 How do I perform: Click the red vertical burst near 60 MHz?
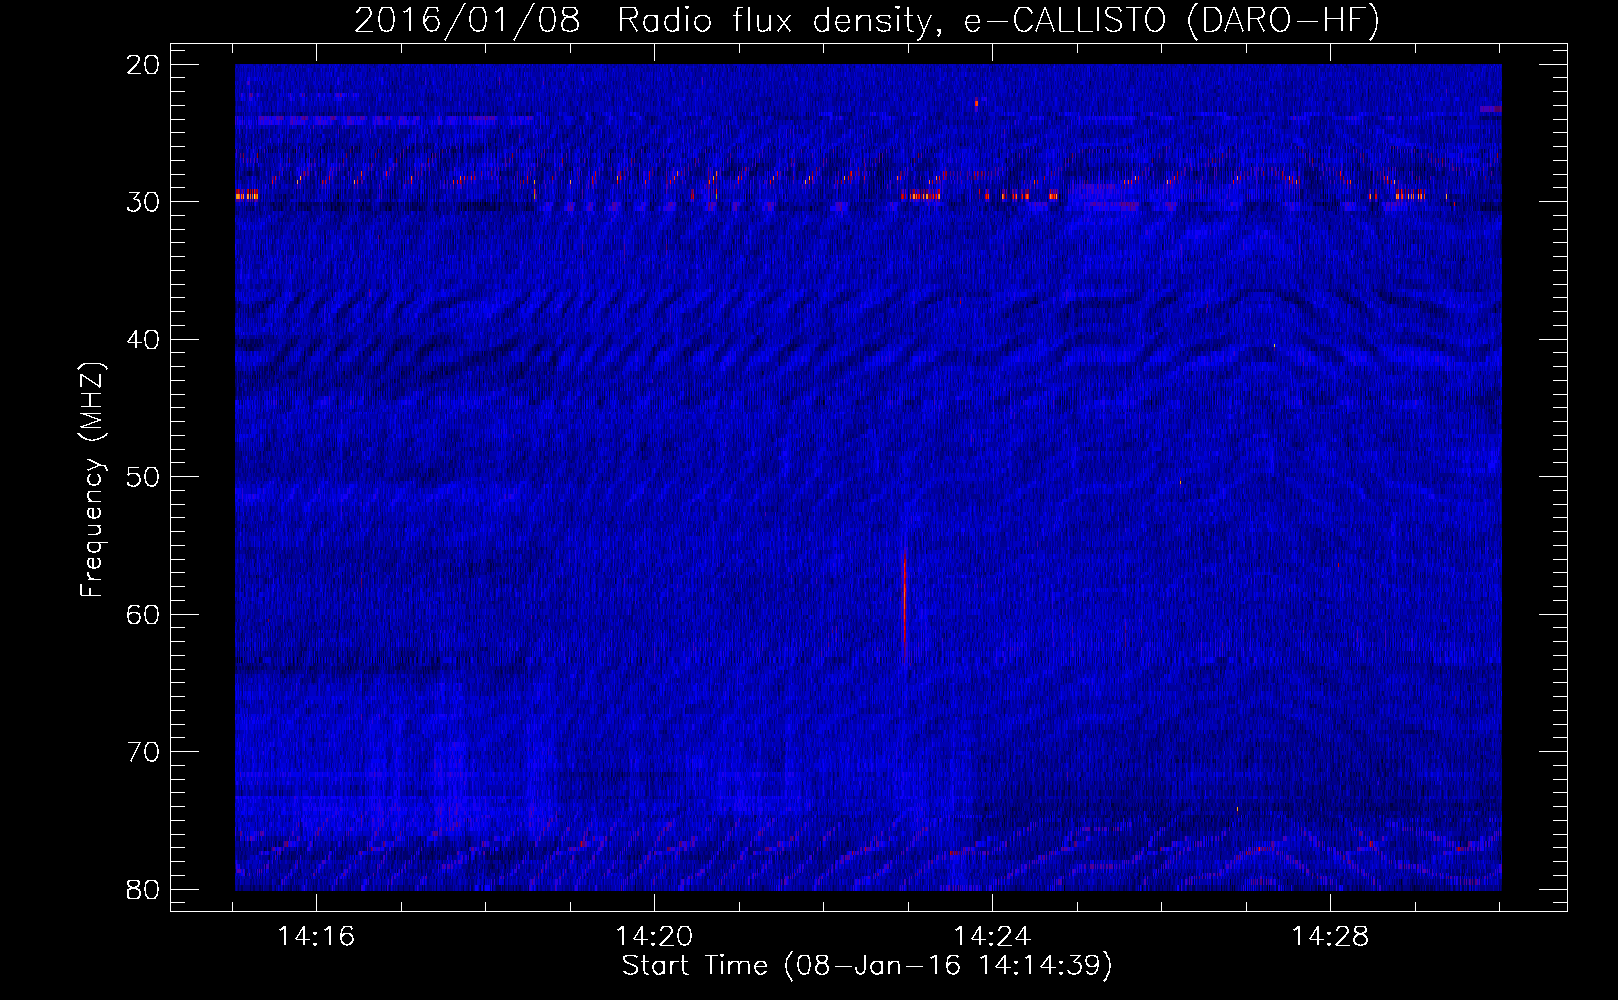(x=904, y=606)
